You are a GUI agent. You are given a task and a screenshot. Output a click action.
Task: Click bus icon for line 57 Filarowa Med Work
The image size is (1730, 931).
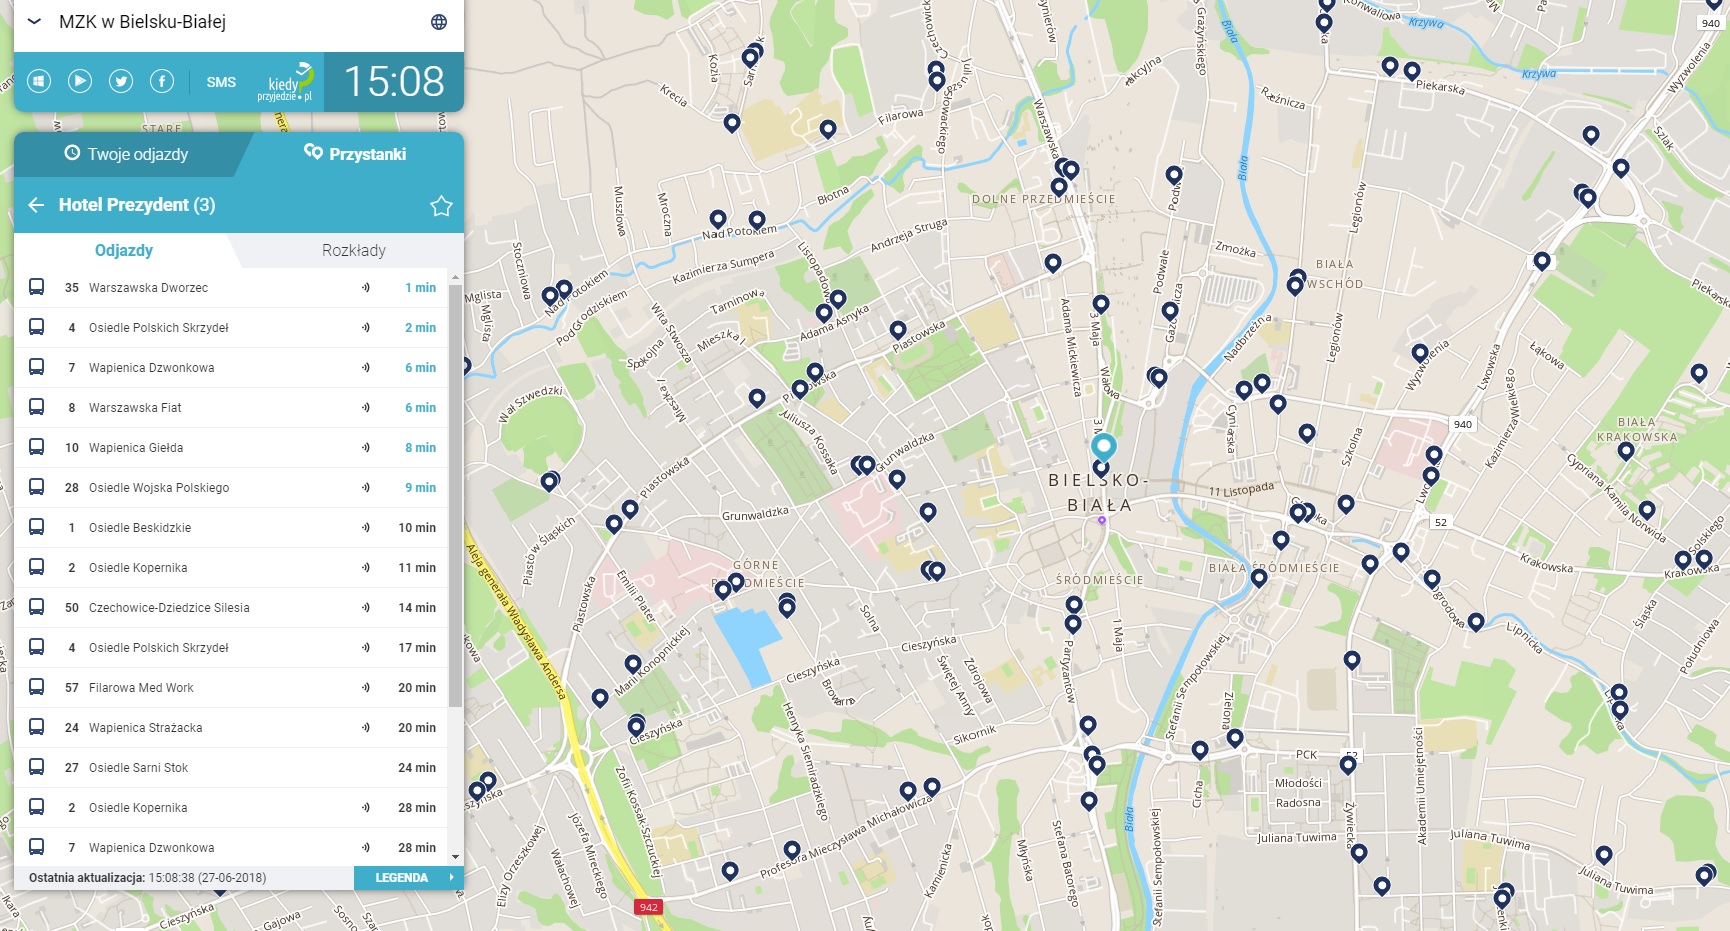[x=36, y=687]
